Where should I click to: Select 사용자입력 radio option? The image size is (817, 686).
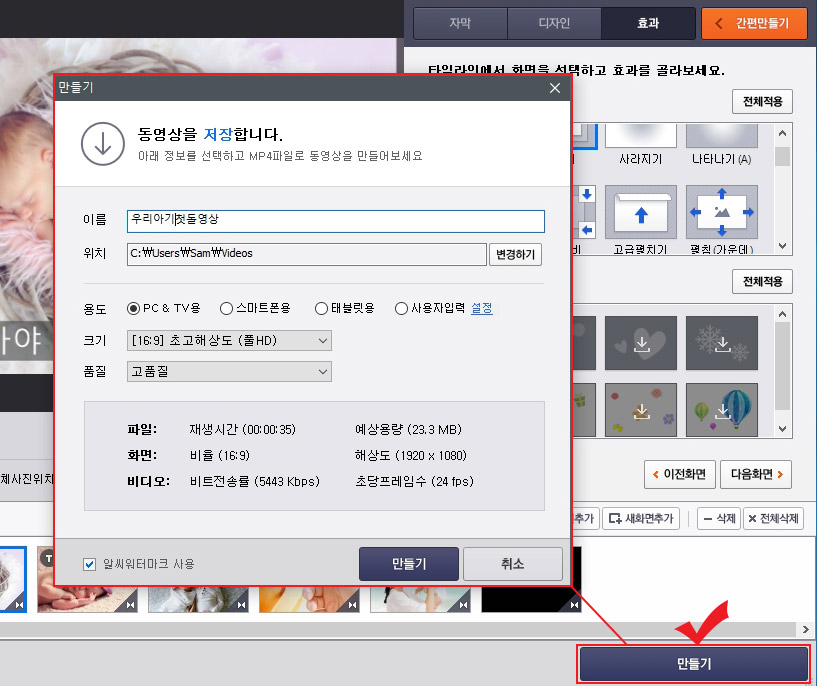click(401, 308)
